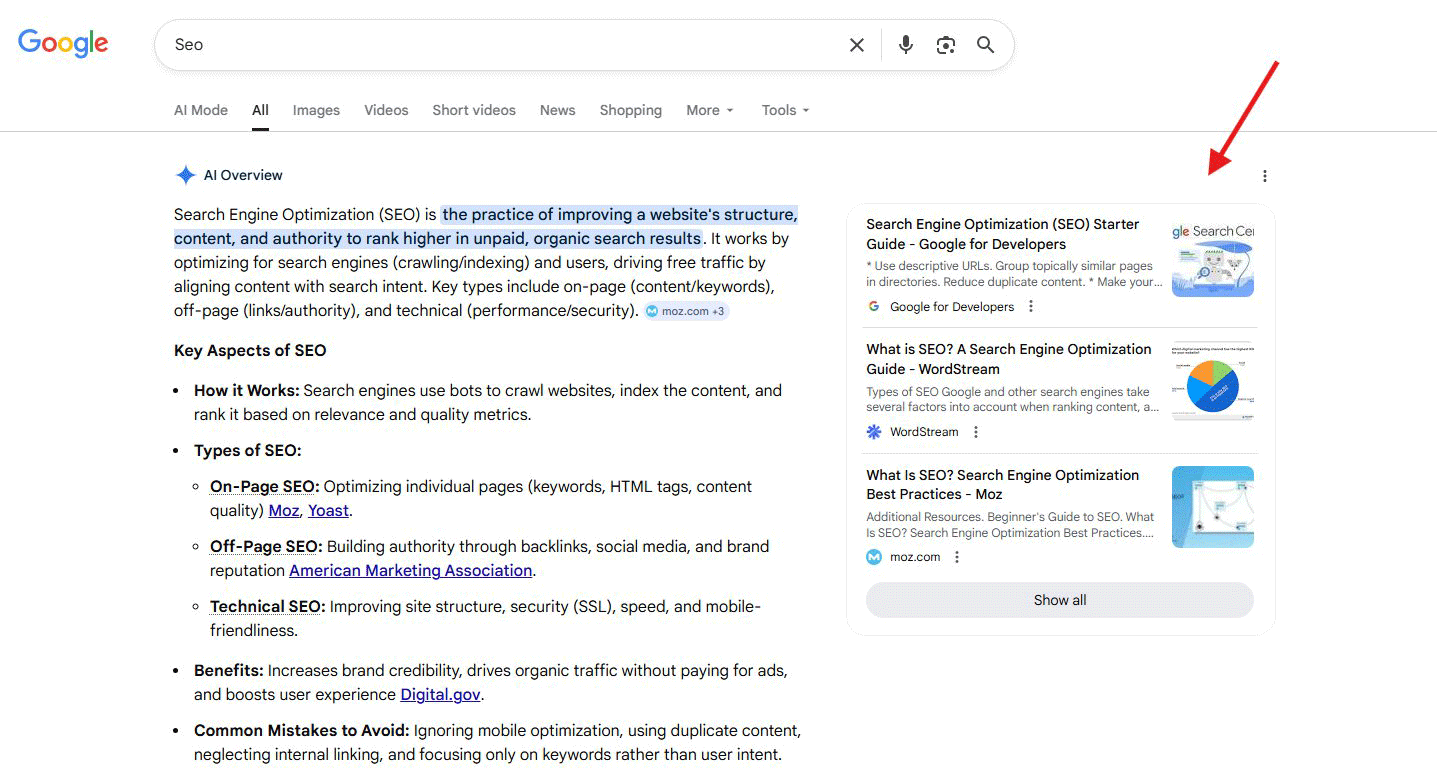Click the highlighted SEO definition text
The width and height of the screenshot is (1437, 768).
[x=487, y=226]
